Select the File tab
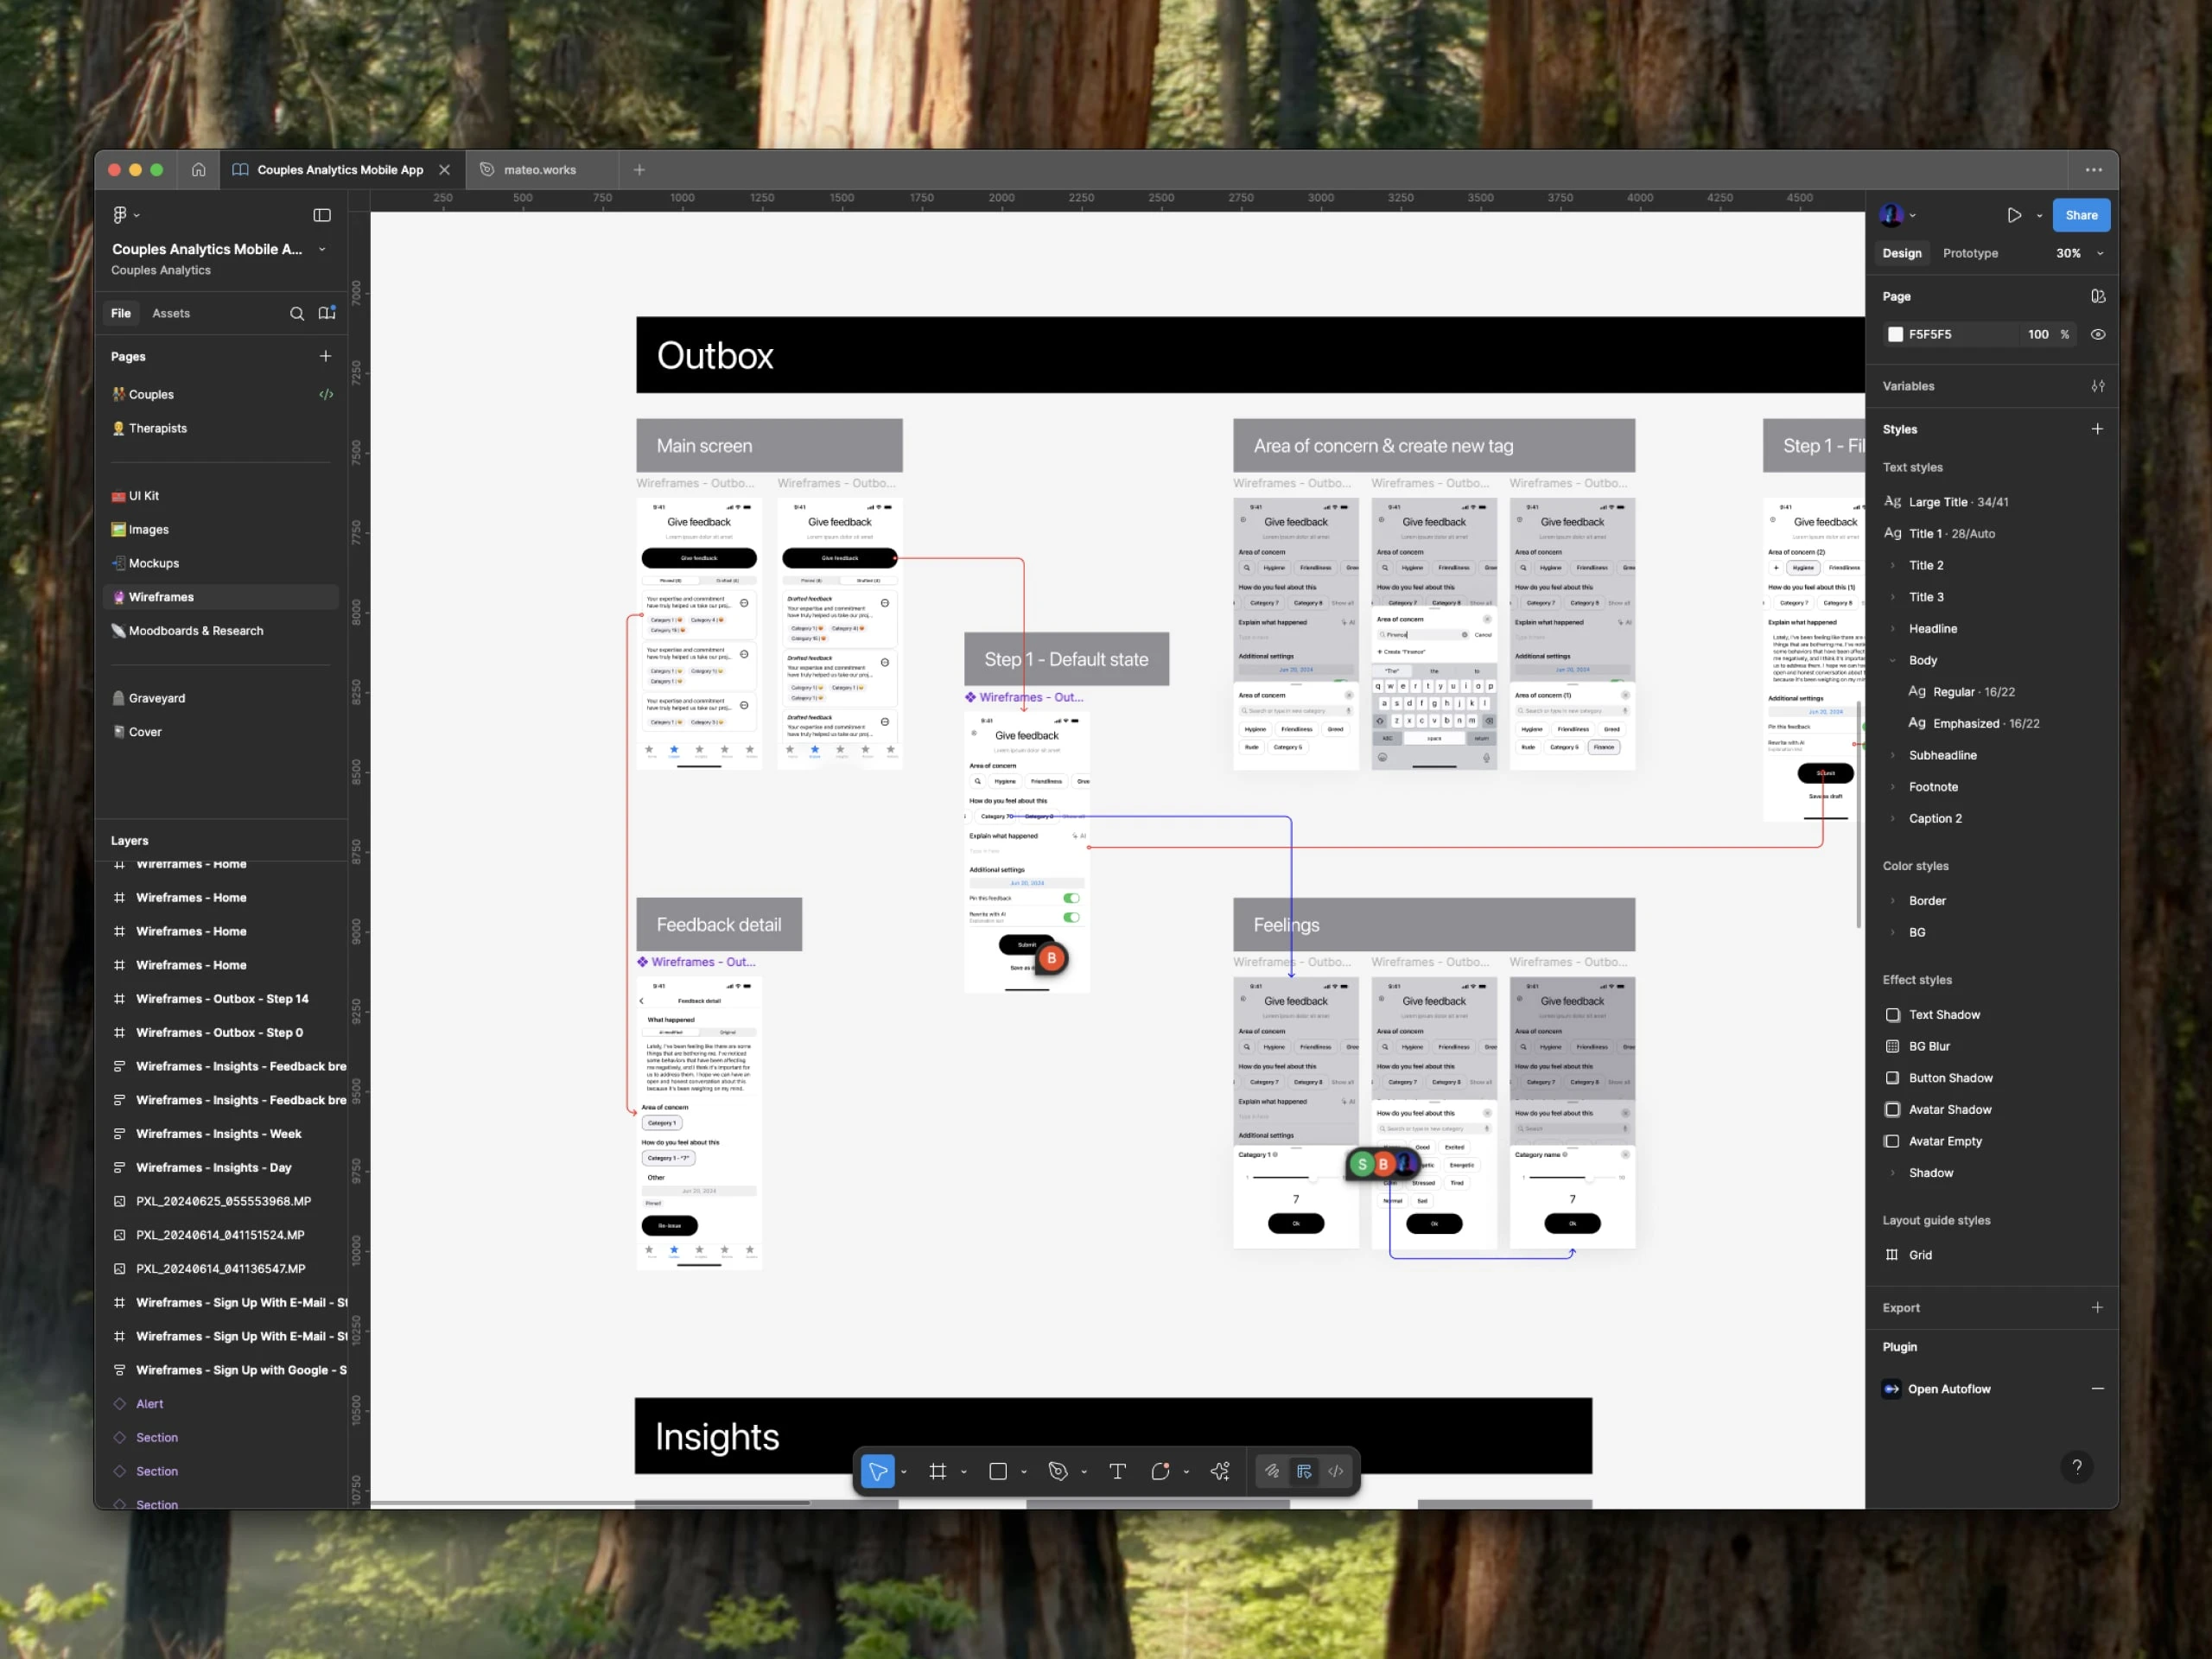The height and width of the screenshot is (1659, 2212). coord(121,313)
